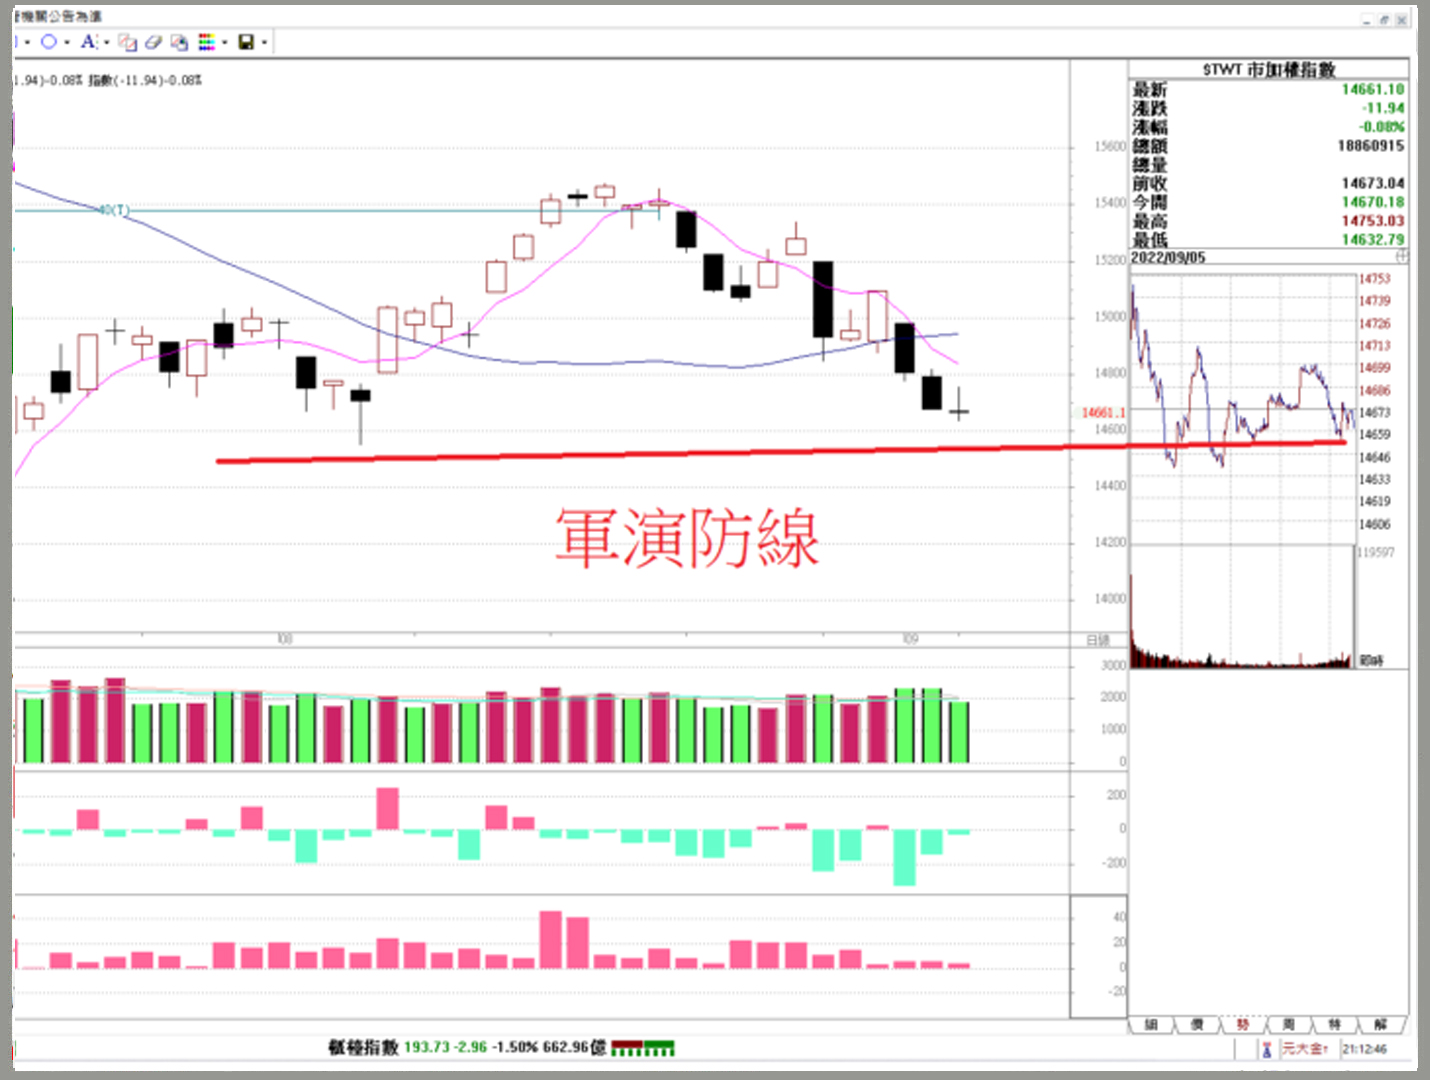Expand the text tool dropdown arrow
Image resolution: width=1430 pixels, height=1080 pixels.
pyautogui.click(x=106, y=42)
